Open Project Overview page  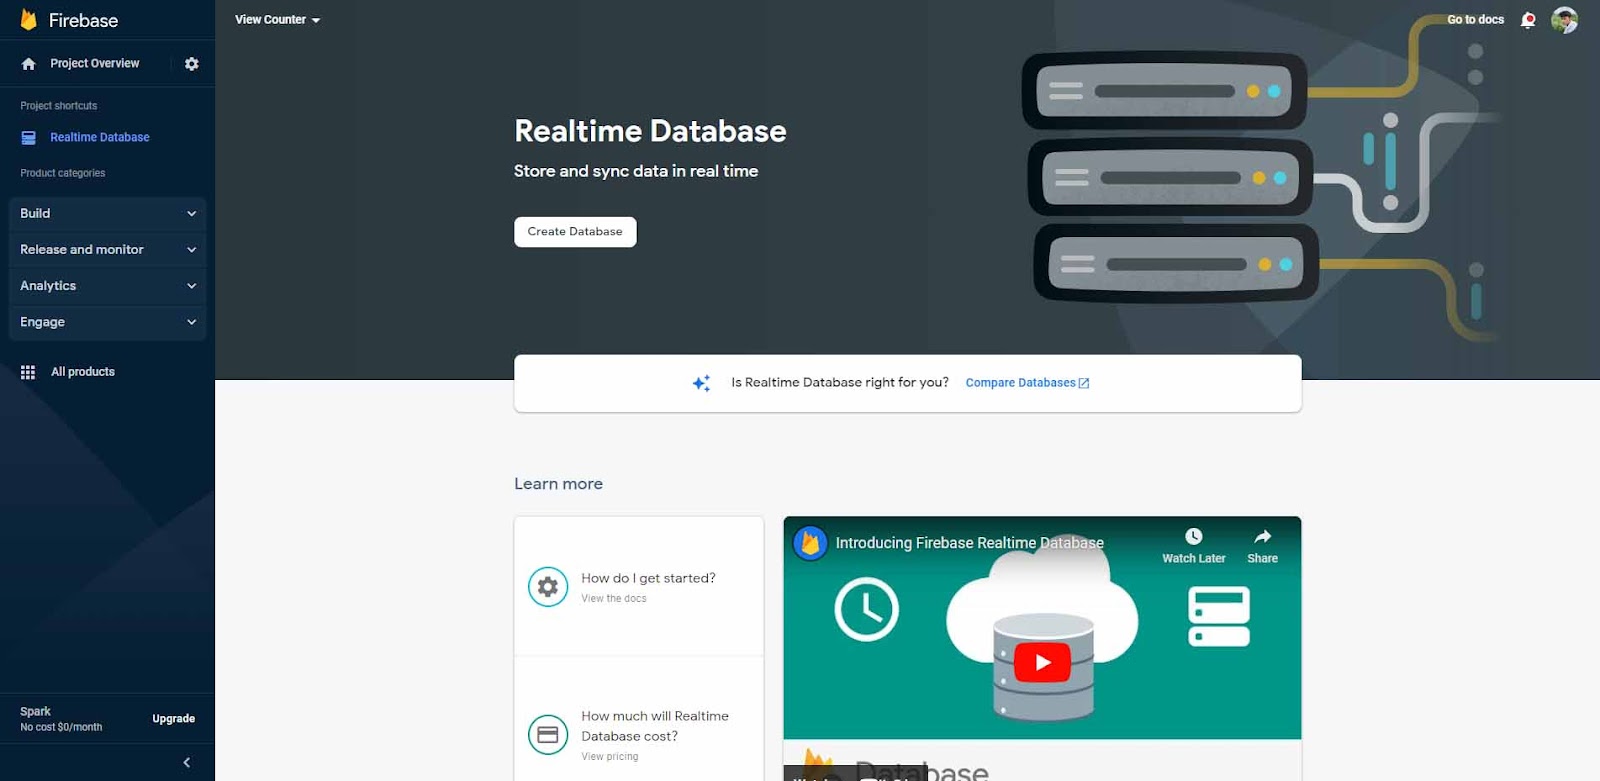(x=95, y=64)
